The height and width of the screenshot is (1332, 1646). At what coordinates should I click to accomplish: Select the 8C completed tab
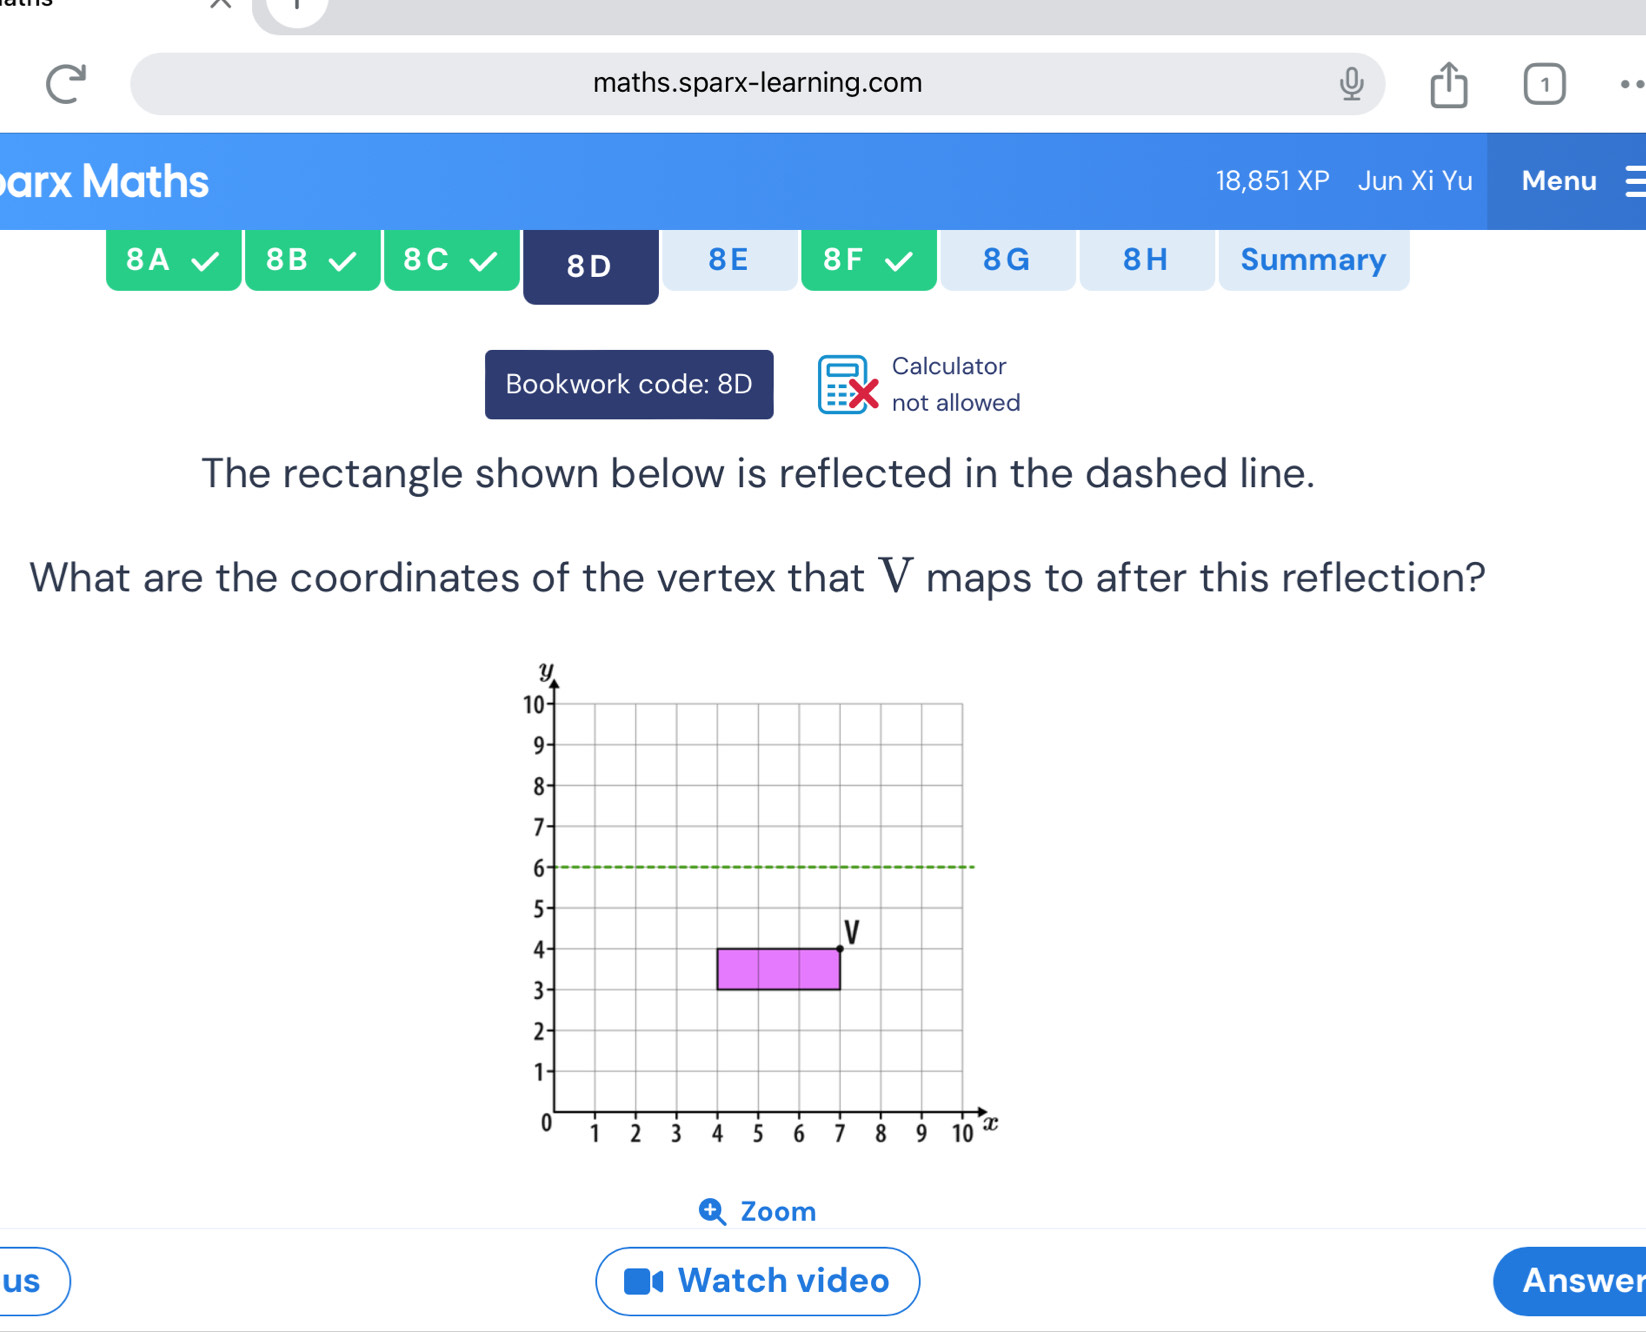(451, 260)
